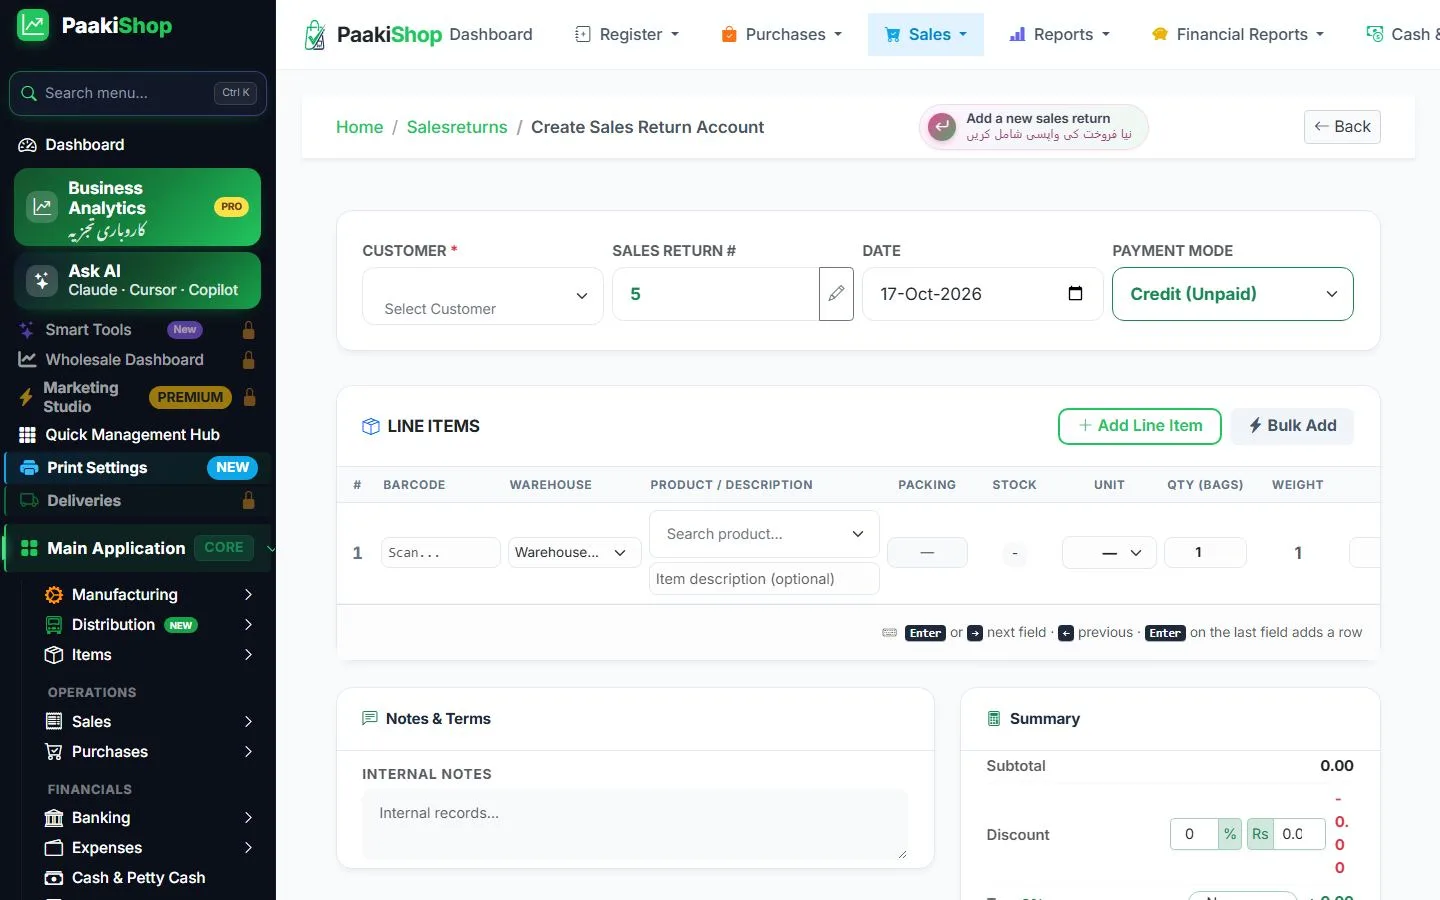Click the Purchases cart icon in the sidebar
This screenshot has width=1440, height=900.
(54, 752)
